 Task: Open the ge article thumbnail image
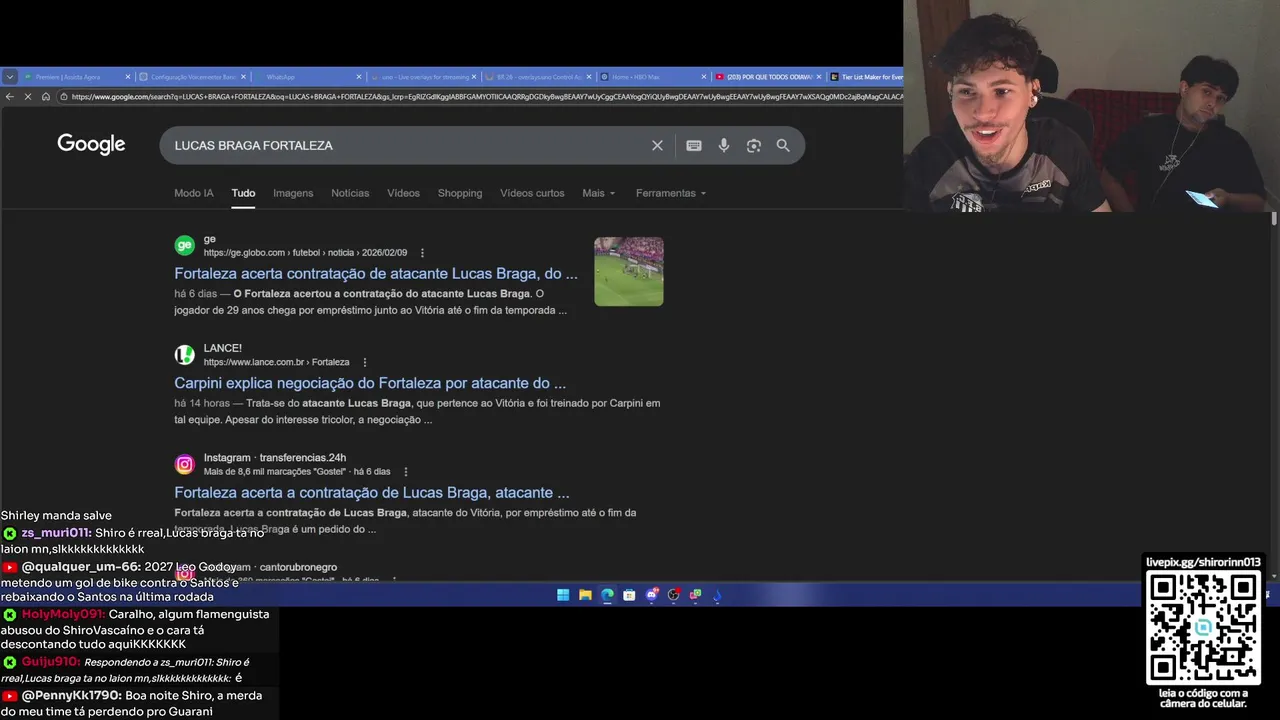[x=629, y=271]
